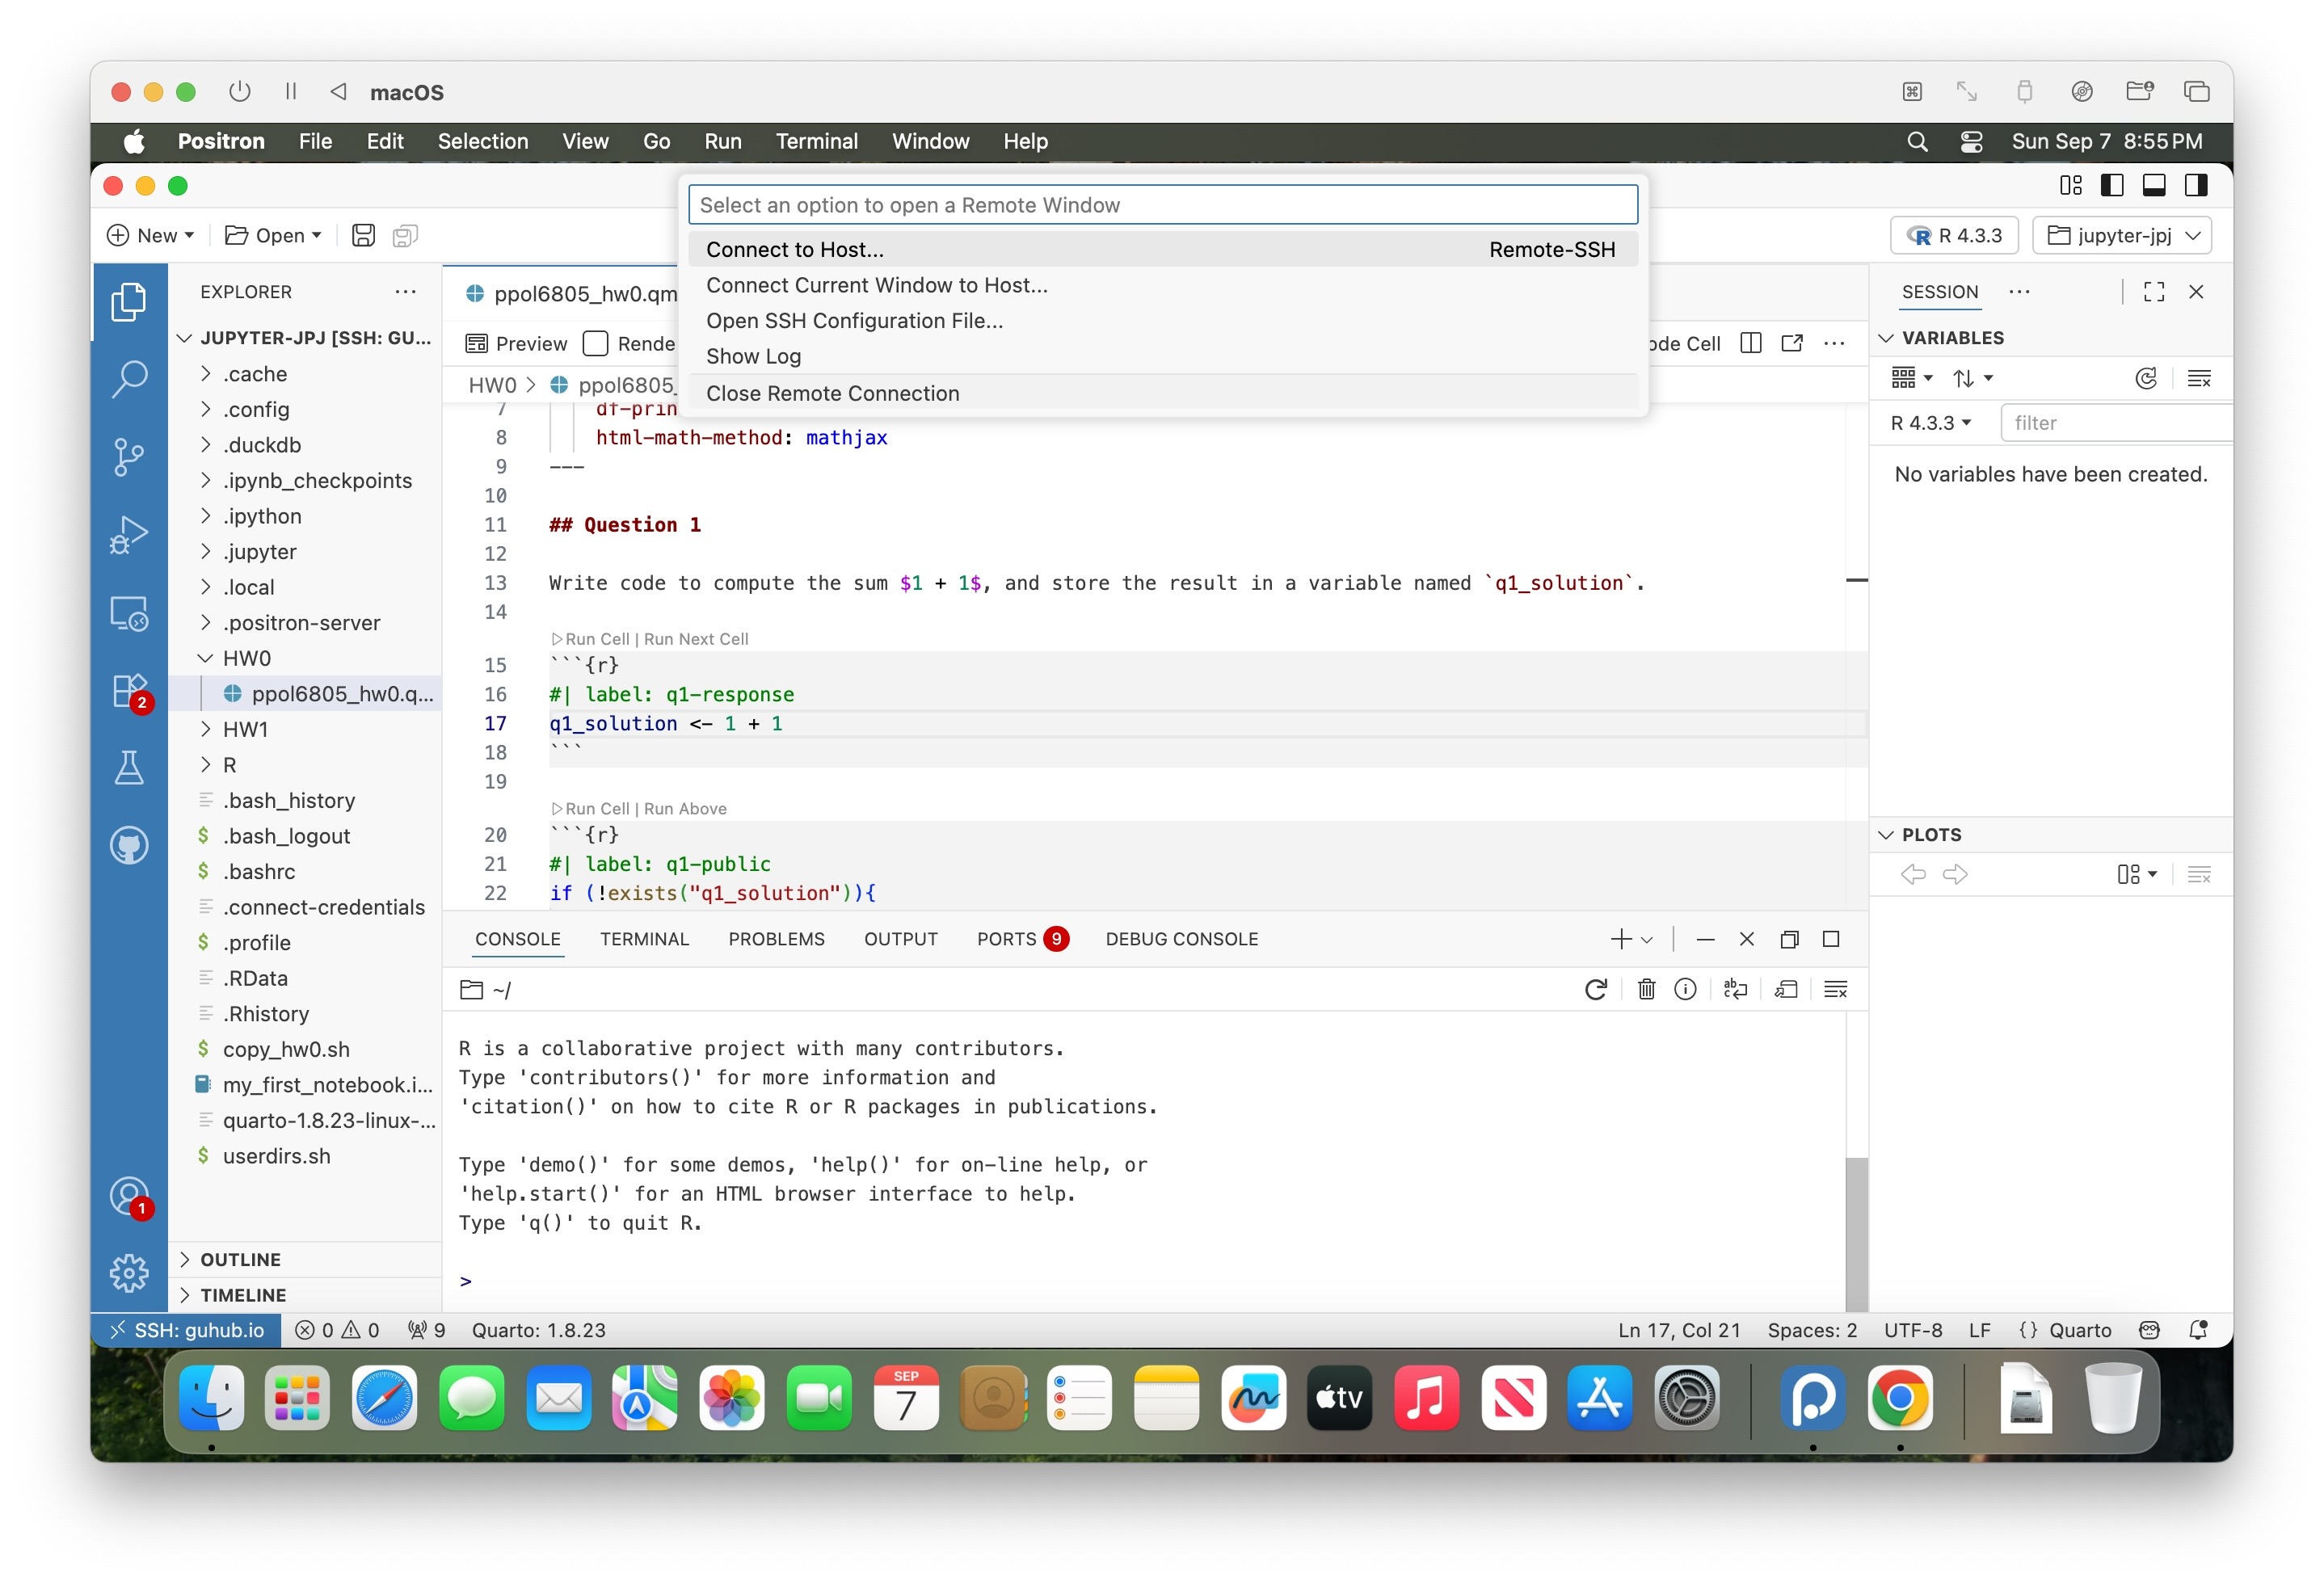The image size is (2324, 1582).
Task: Open Source Control view
Action: (x=128, y=457)
